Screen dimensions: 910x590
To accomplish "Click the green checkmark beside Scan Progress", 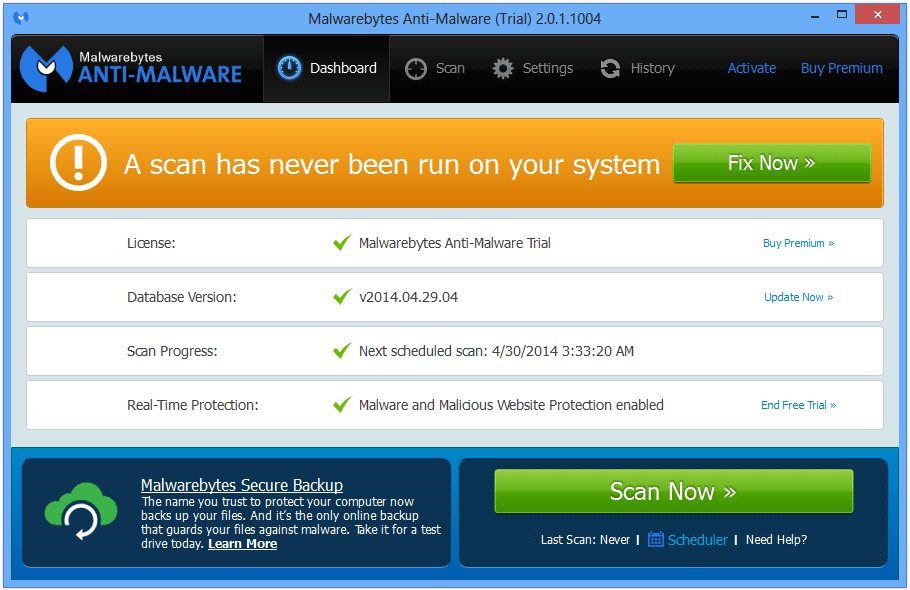I will tap(342, 350).
